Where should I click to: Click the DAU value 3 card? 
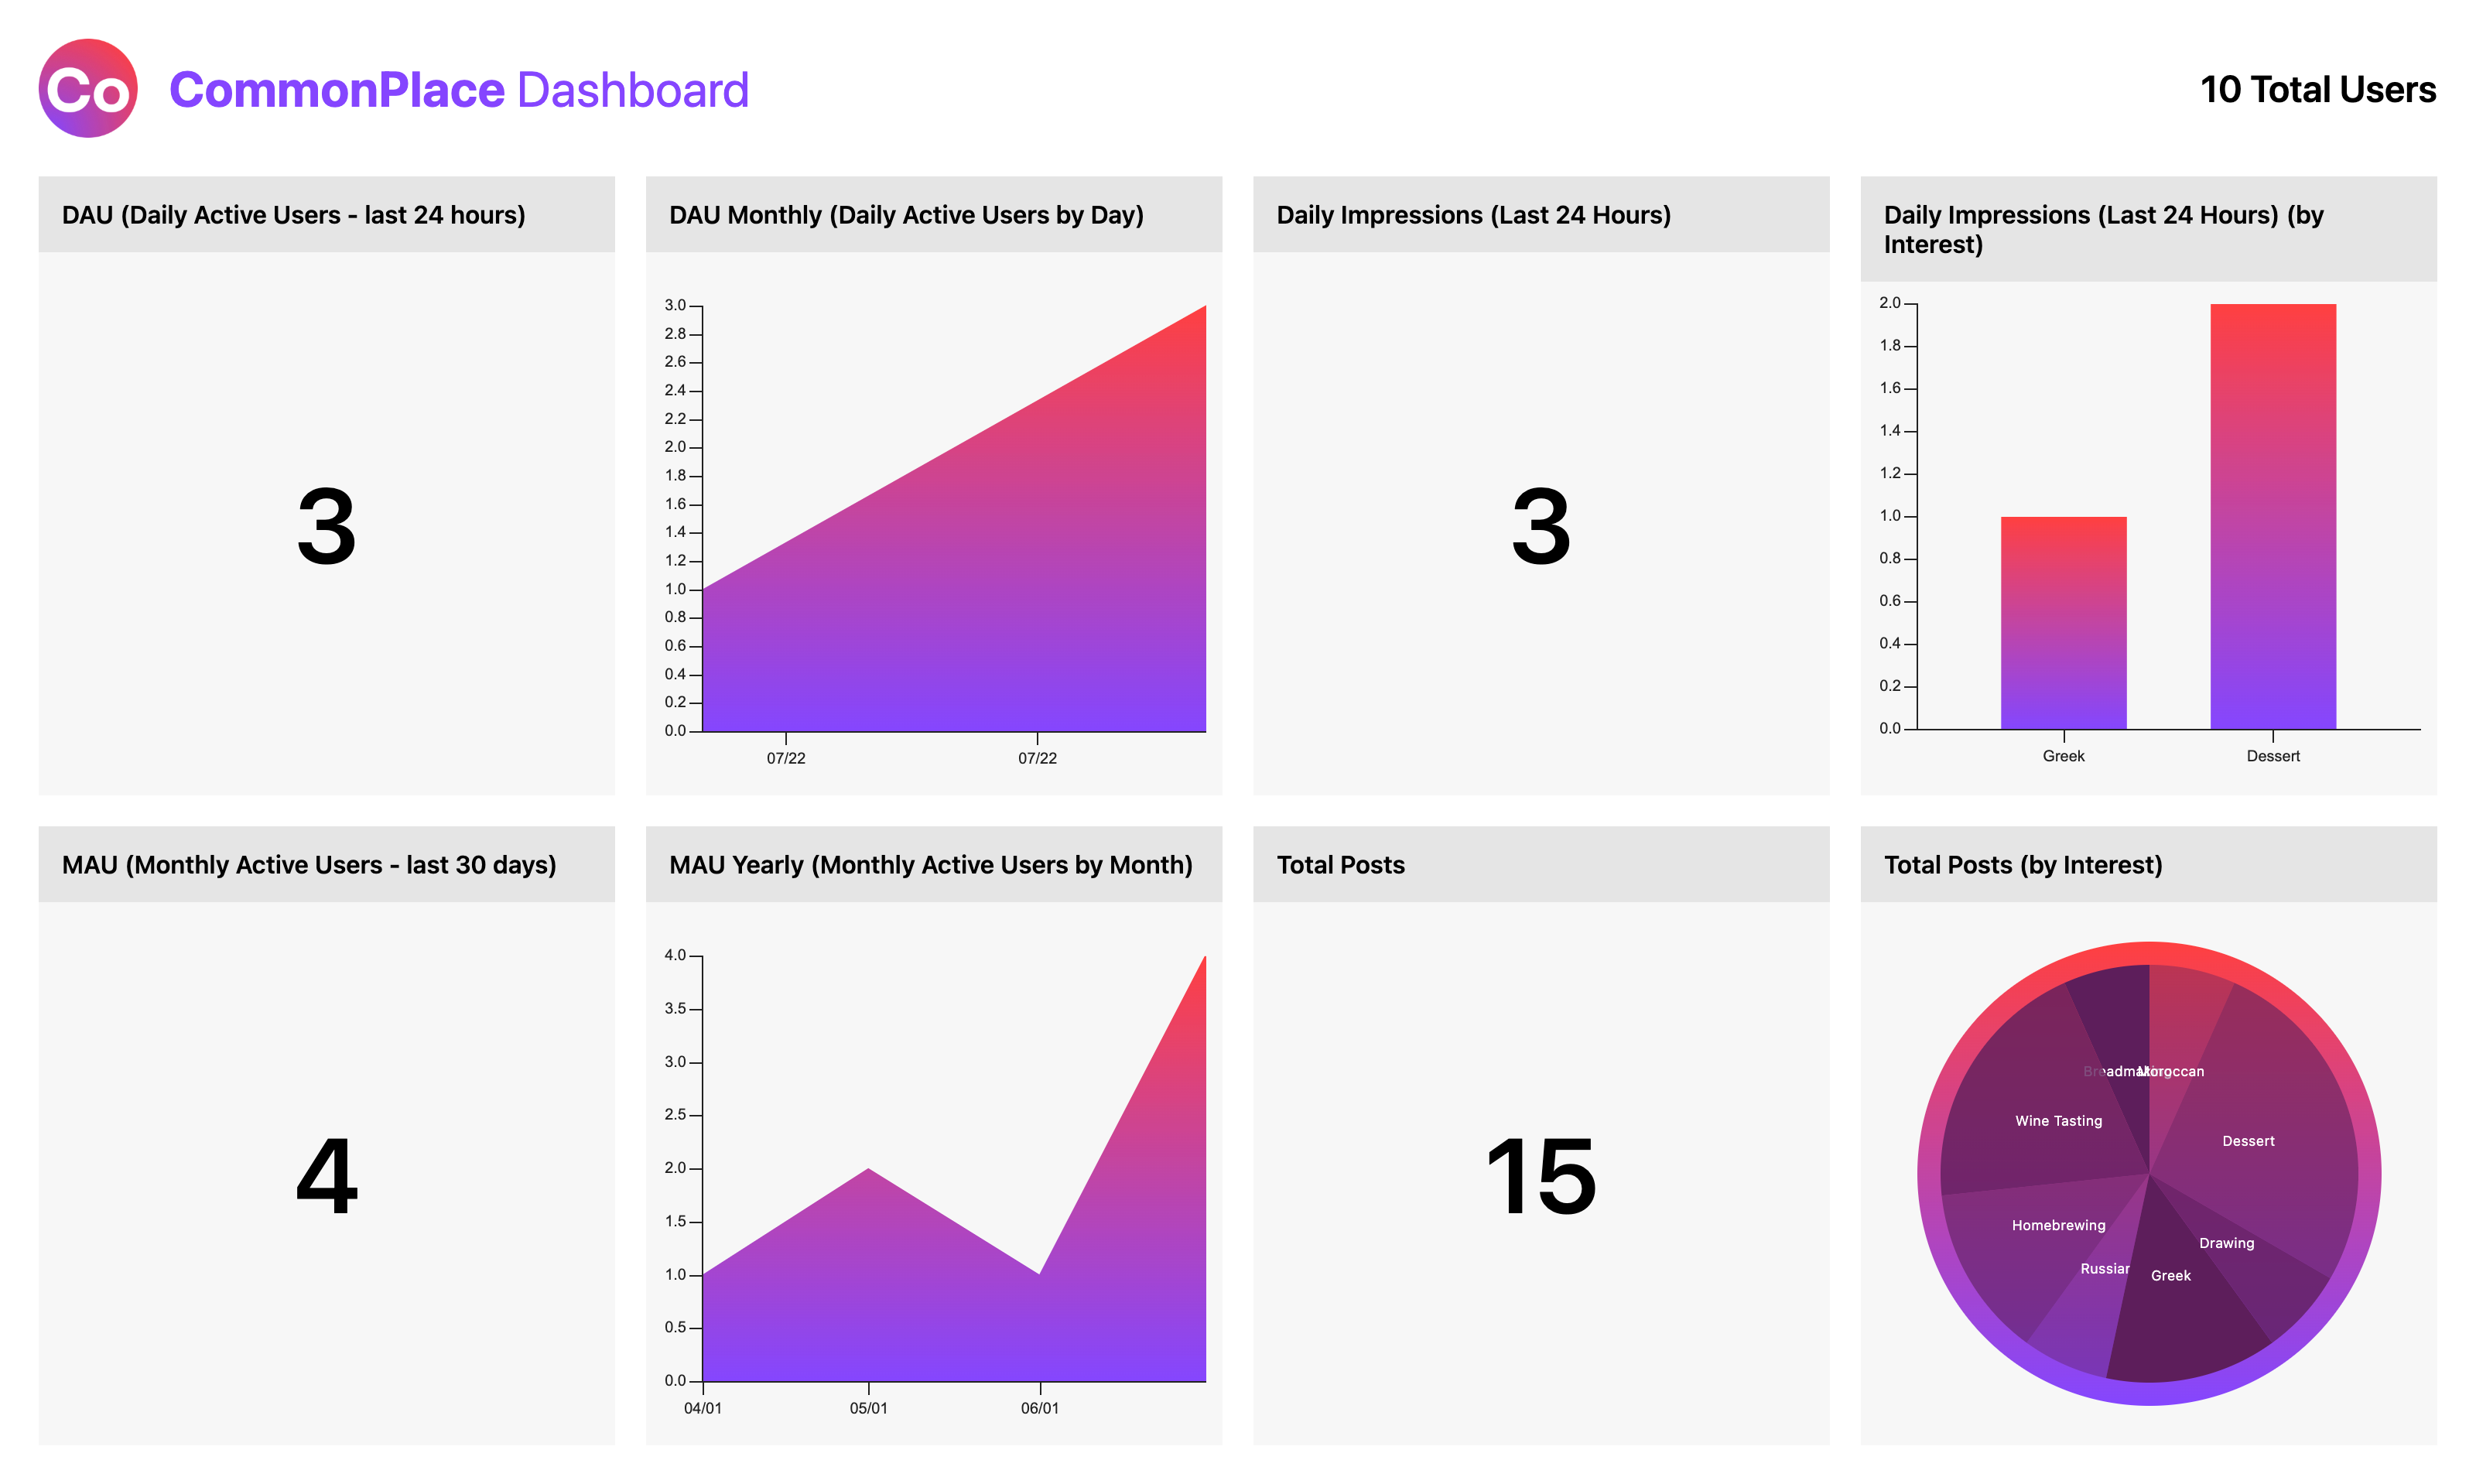click(326, 525)
